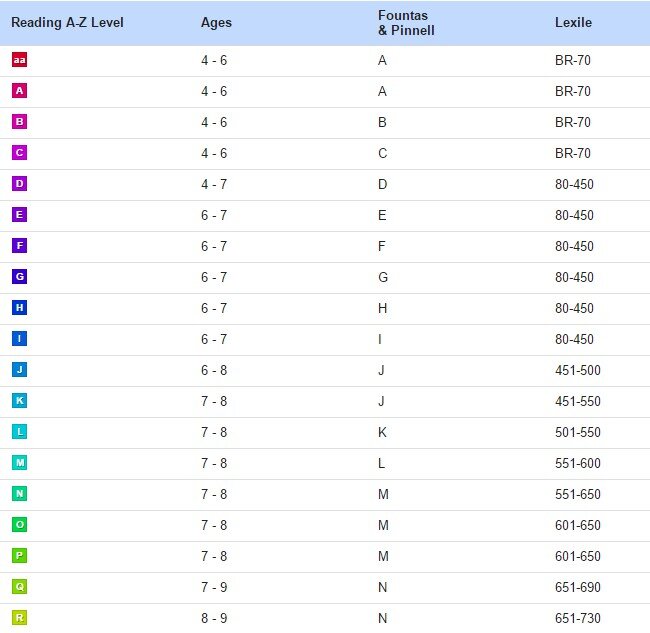Select Fountas & Pinnell 'N' in row R
This screenshot has height=633, width=650.
pos(382,618)
